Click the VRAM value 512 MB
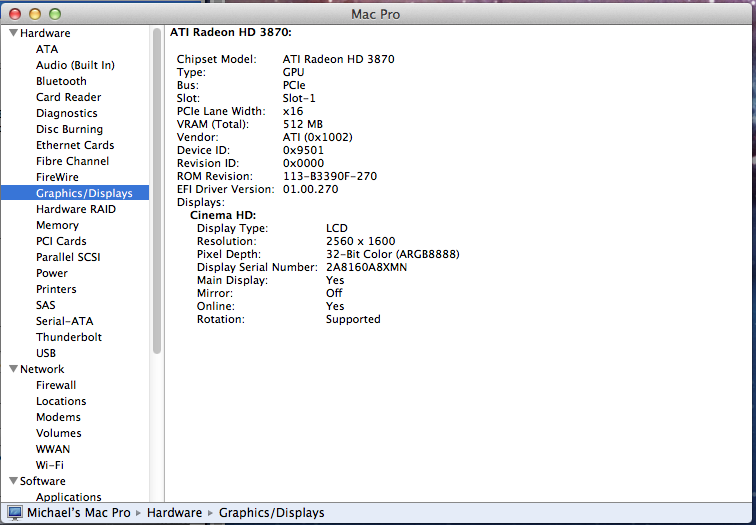 point(303,124)
